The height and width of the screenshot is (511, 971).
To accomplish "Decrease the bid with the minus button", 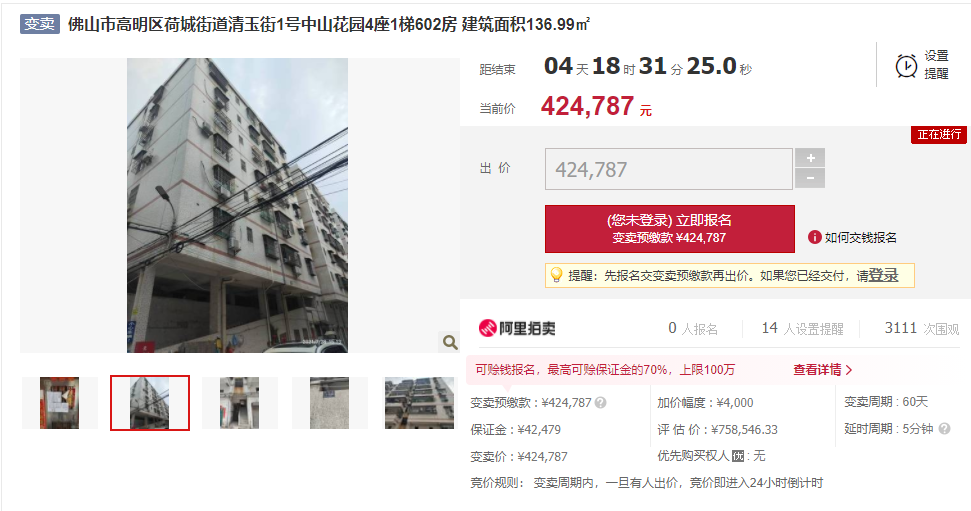I will tap(810, 178).
